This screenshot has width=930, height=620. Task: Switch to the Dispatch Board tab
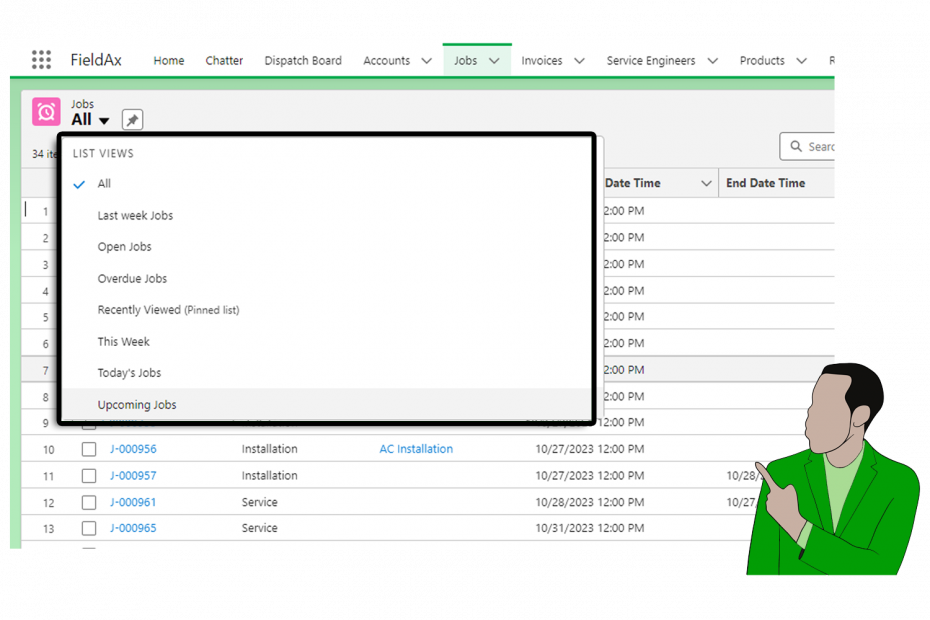click(x=303, y=60)
